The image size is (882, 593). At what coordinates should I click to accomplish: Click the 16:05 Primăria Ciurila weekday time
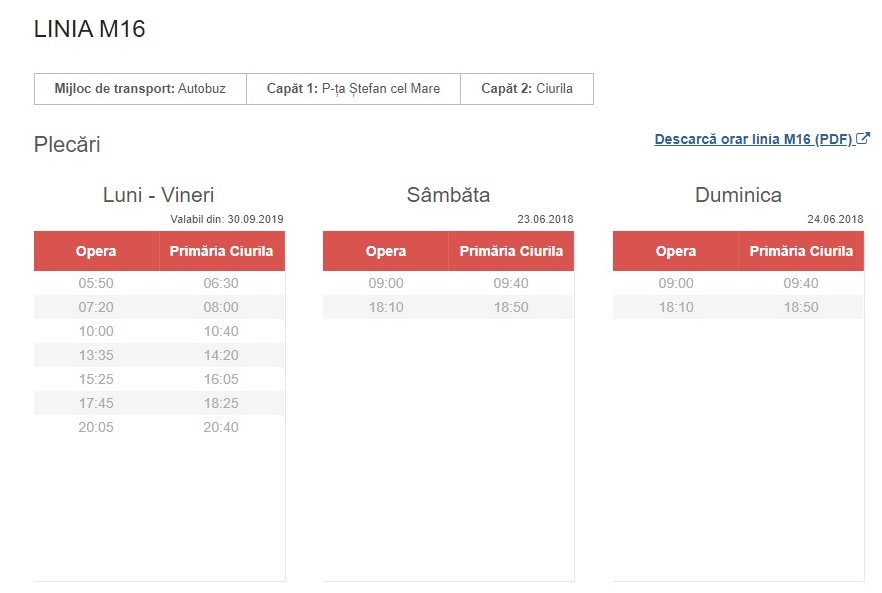(x=221, y=379)
